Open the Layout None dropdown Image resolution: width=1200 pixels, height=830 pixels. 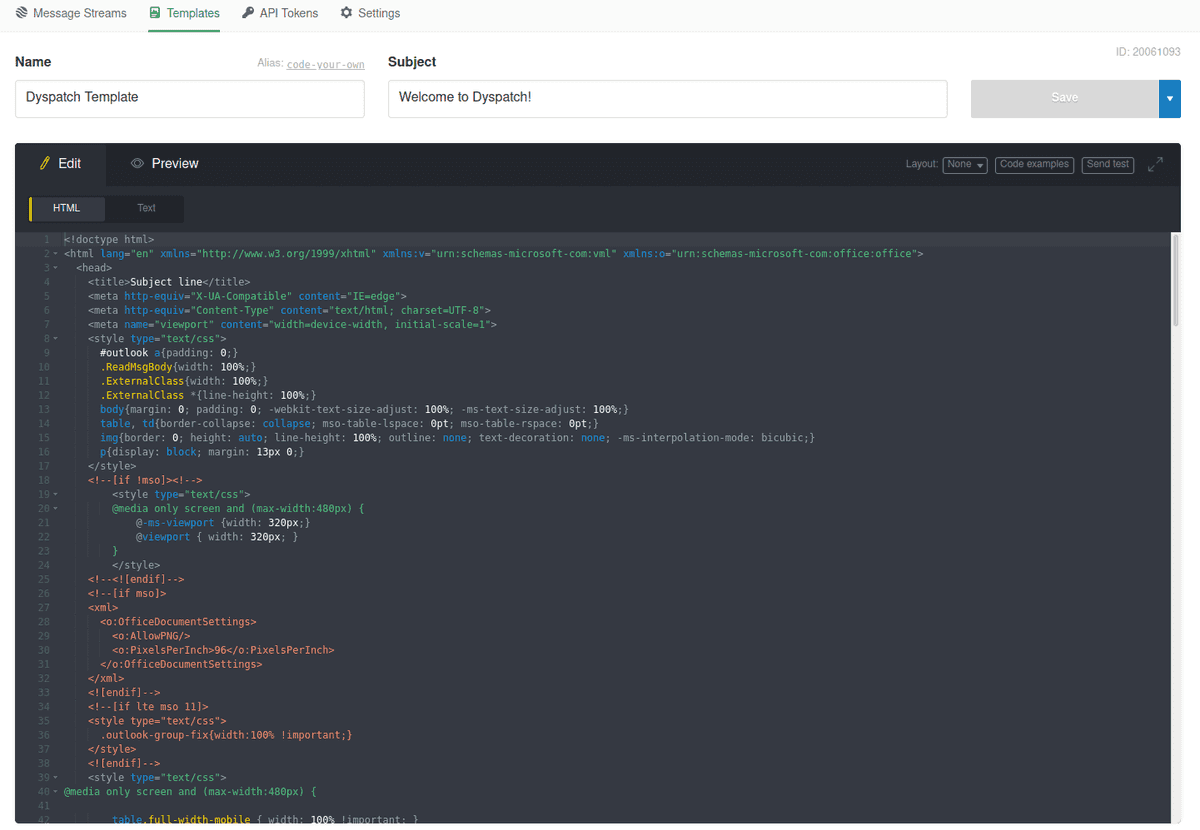pyautogui.click(x=965, y=164)
